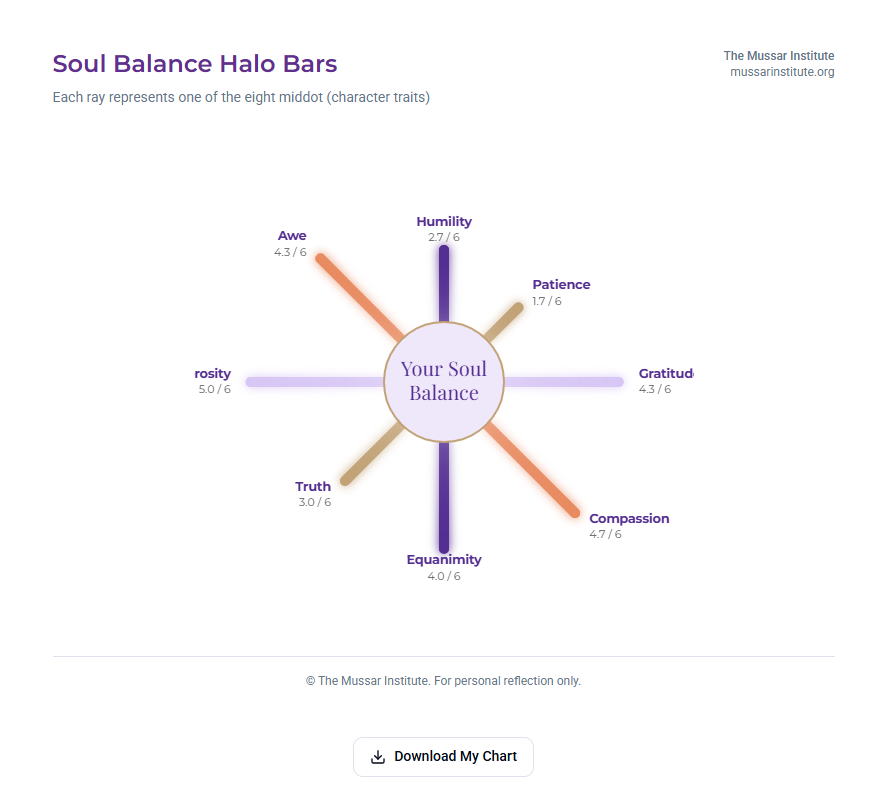Click the download icon in the button

pyautogui.click(x=378, y=757)
